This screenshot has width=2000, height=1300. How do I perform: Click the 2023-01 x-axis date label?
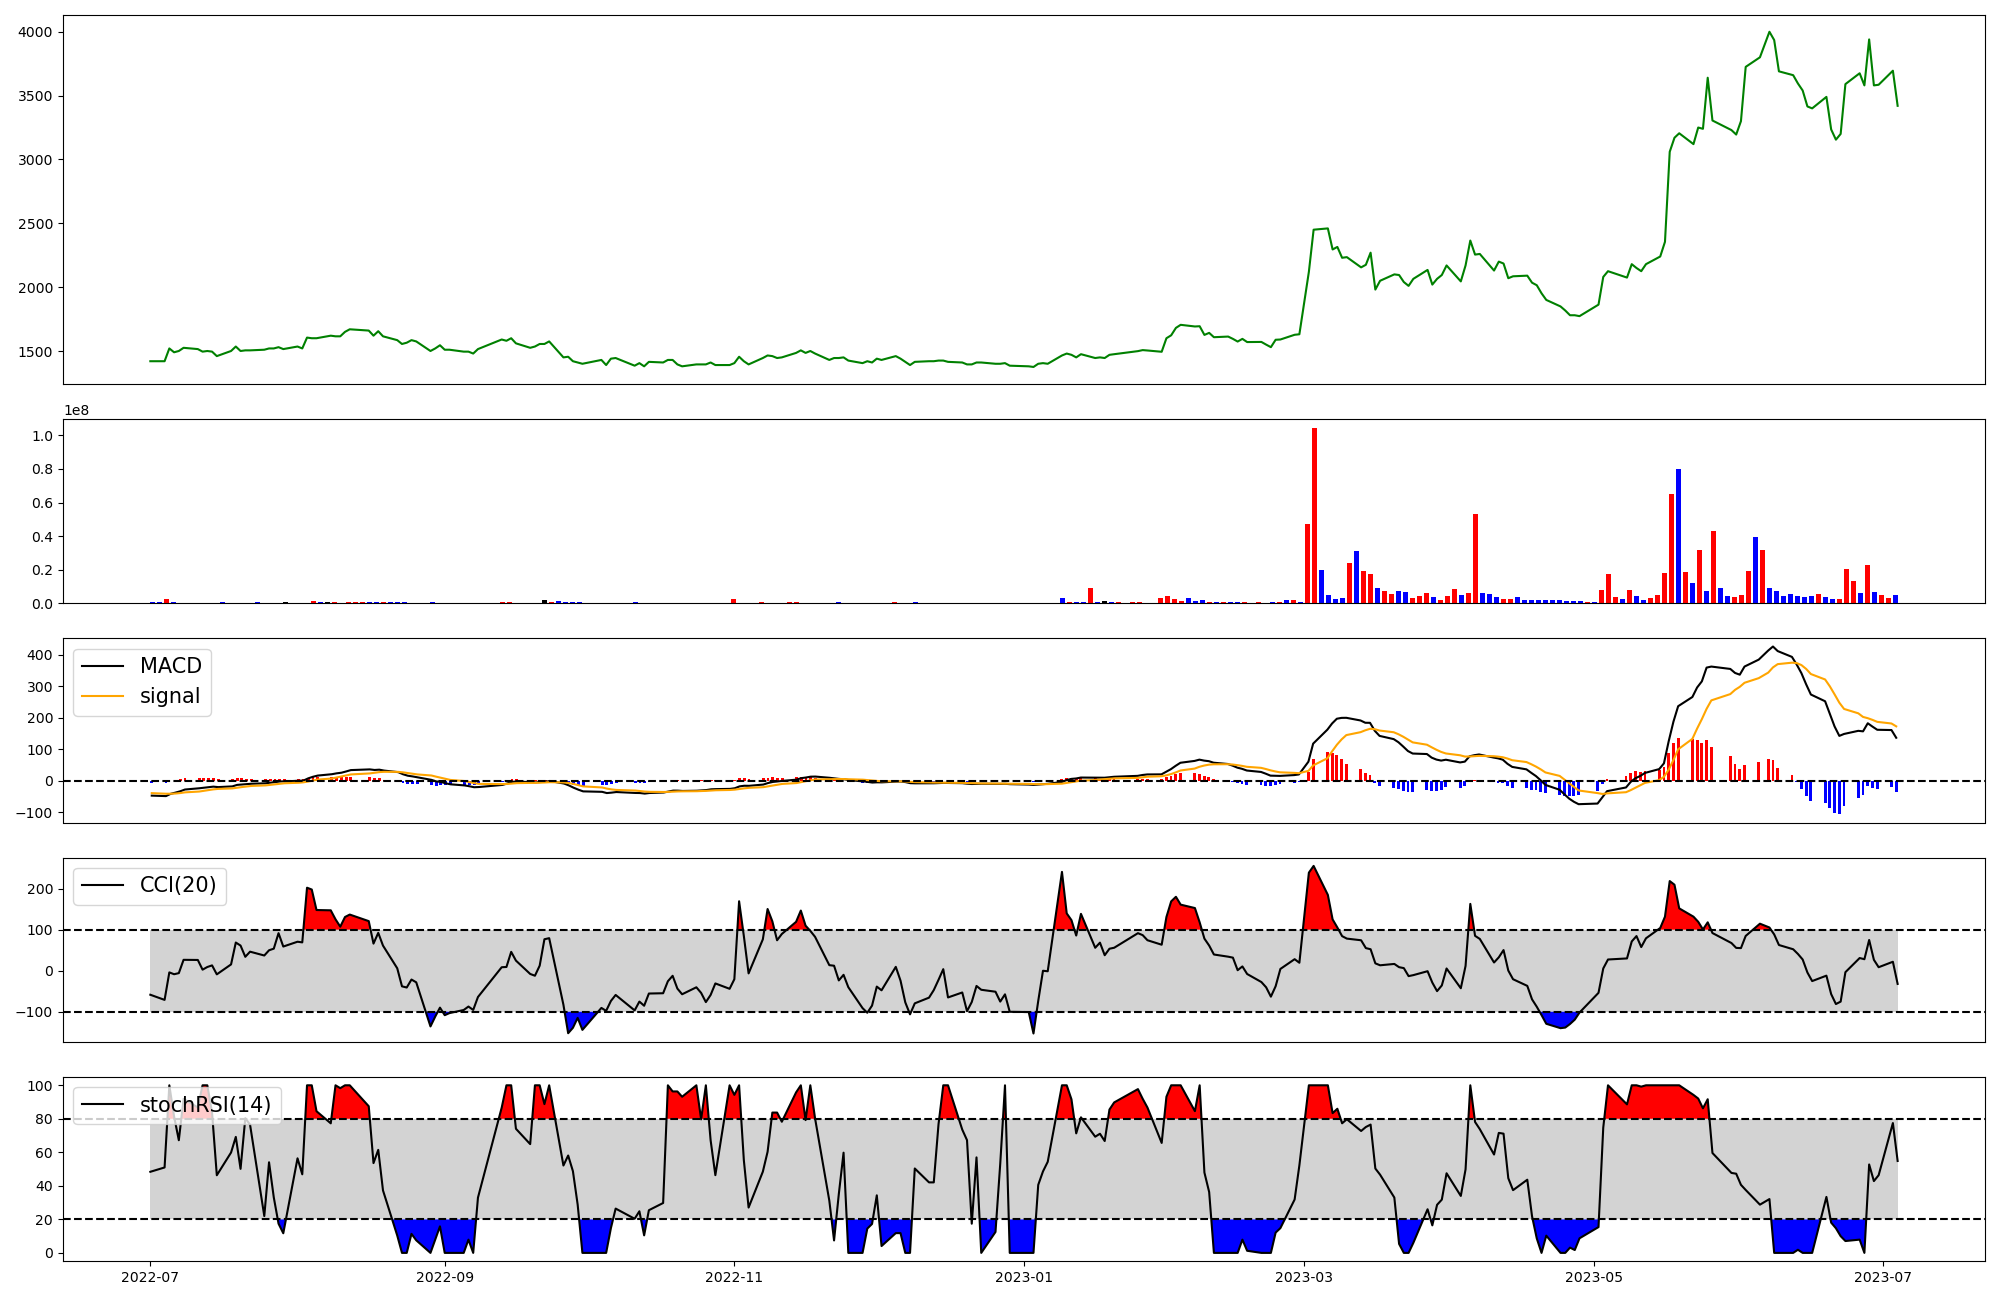click(1024, 1276)
